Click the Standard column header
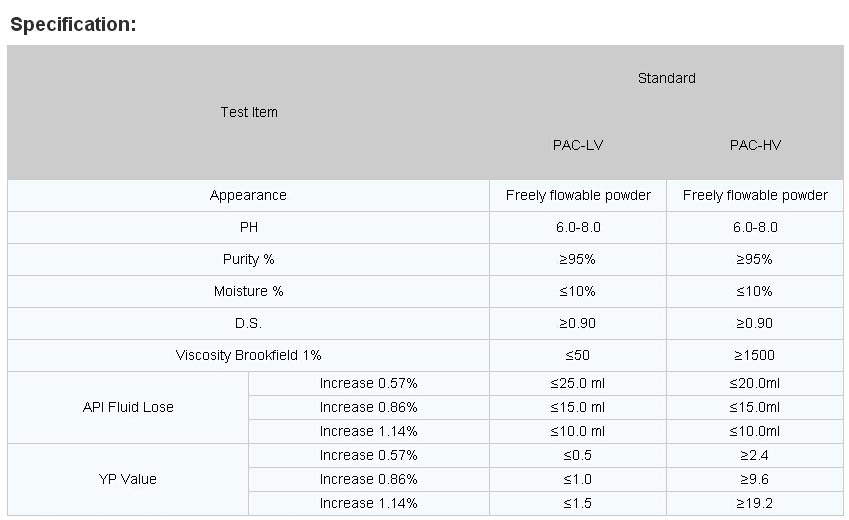The image size is (849, 520). tap(667, 78)
